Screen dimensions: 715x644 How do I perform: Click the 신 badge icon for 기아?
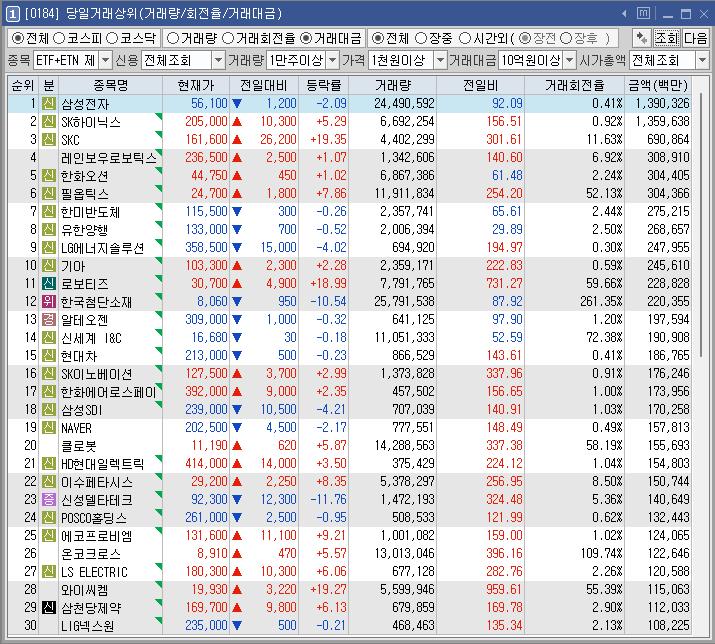pyautogui.click(x=49, y=265)
